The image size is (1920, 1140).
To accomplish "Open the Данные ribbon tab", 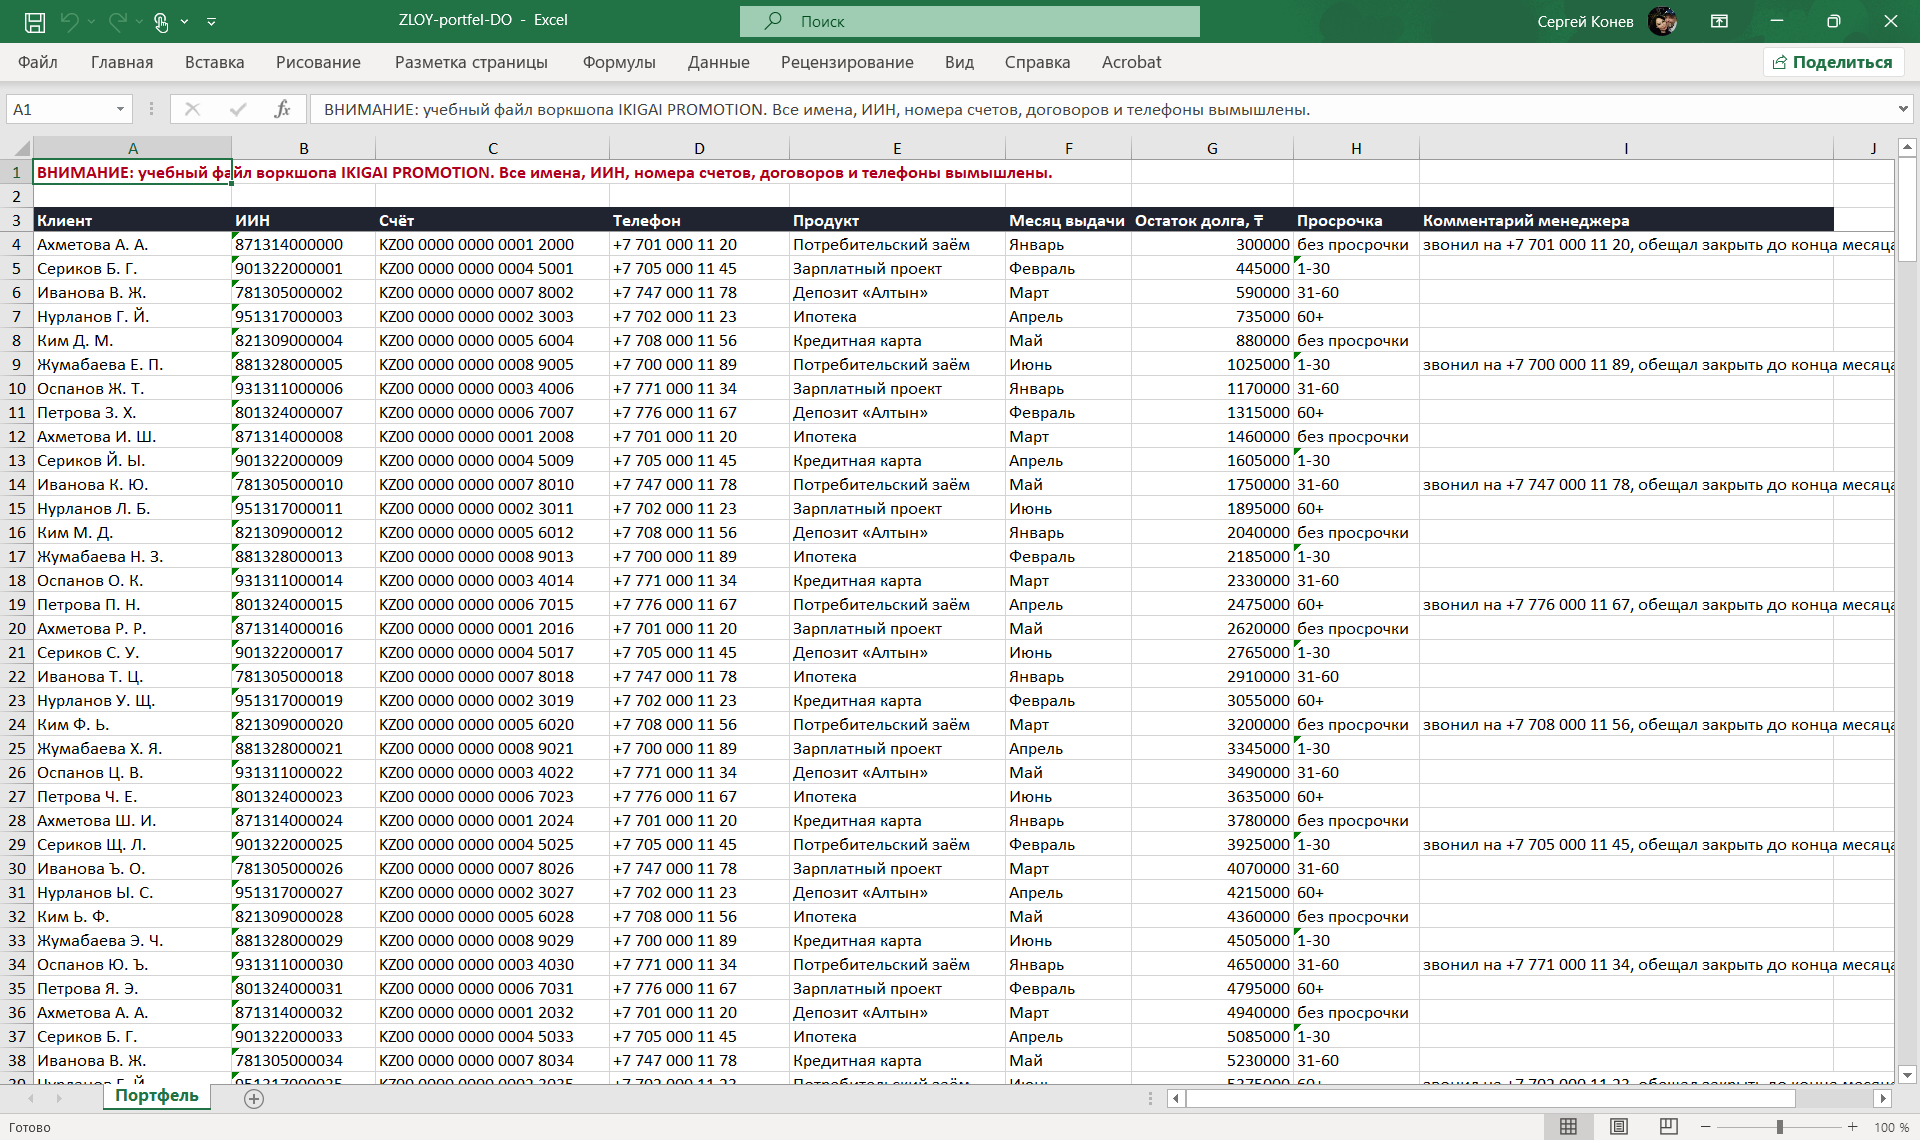I will click(718, 62).
